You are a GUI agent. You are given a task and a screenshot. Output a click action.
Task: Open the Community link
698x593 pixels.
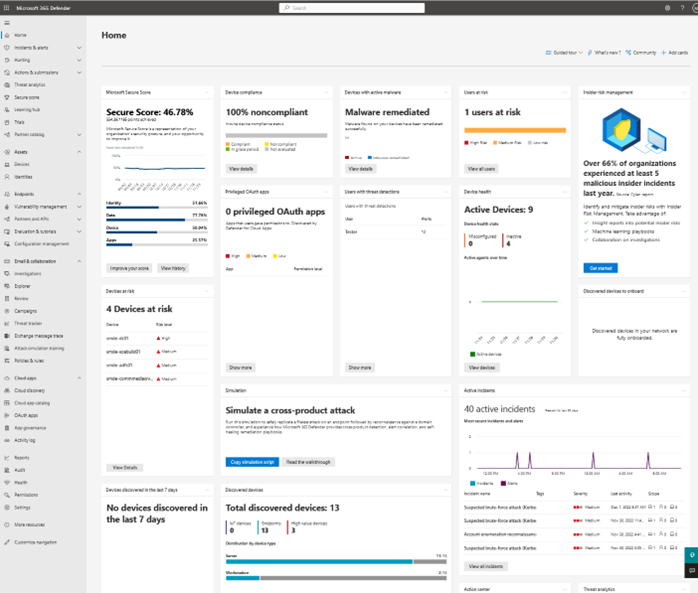pos(641,53)
